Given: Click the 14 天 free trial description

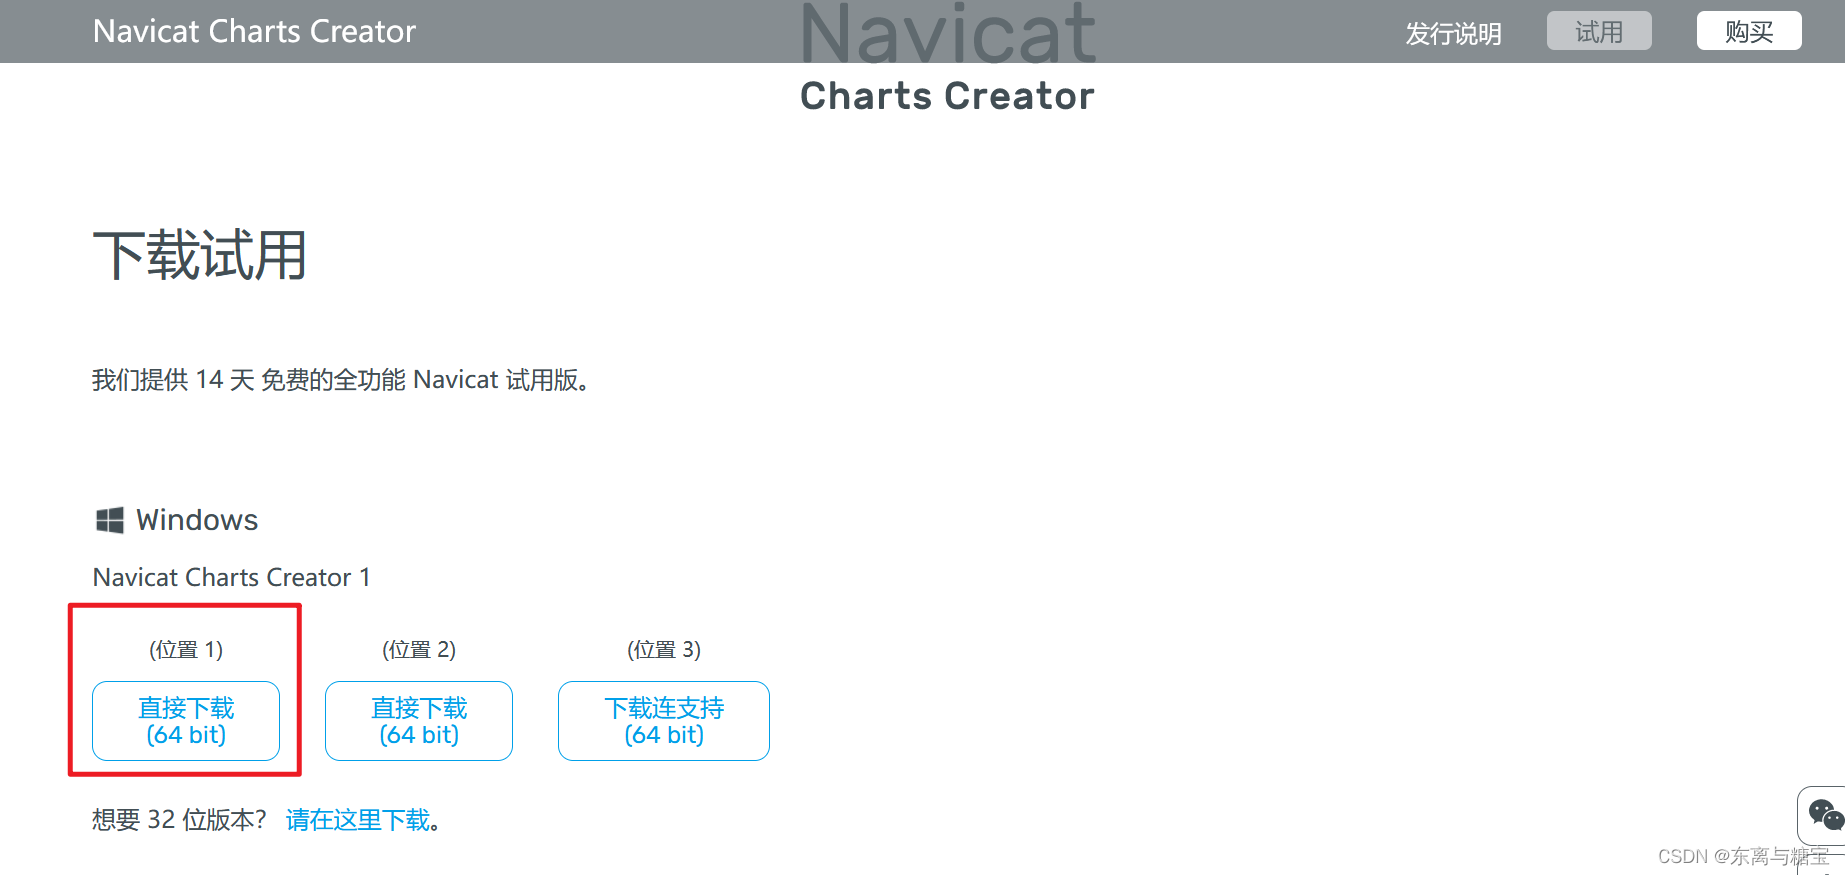Looking at the screenshot, I should (341, 380).
